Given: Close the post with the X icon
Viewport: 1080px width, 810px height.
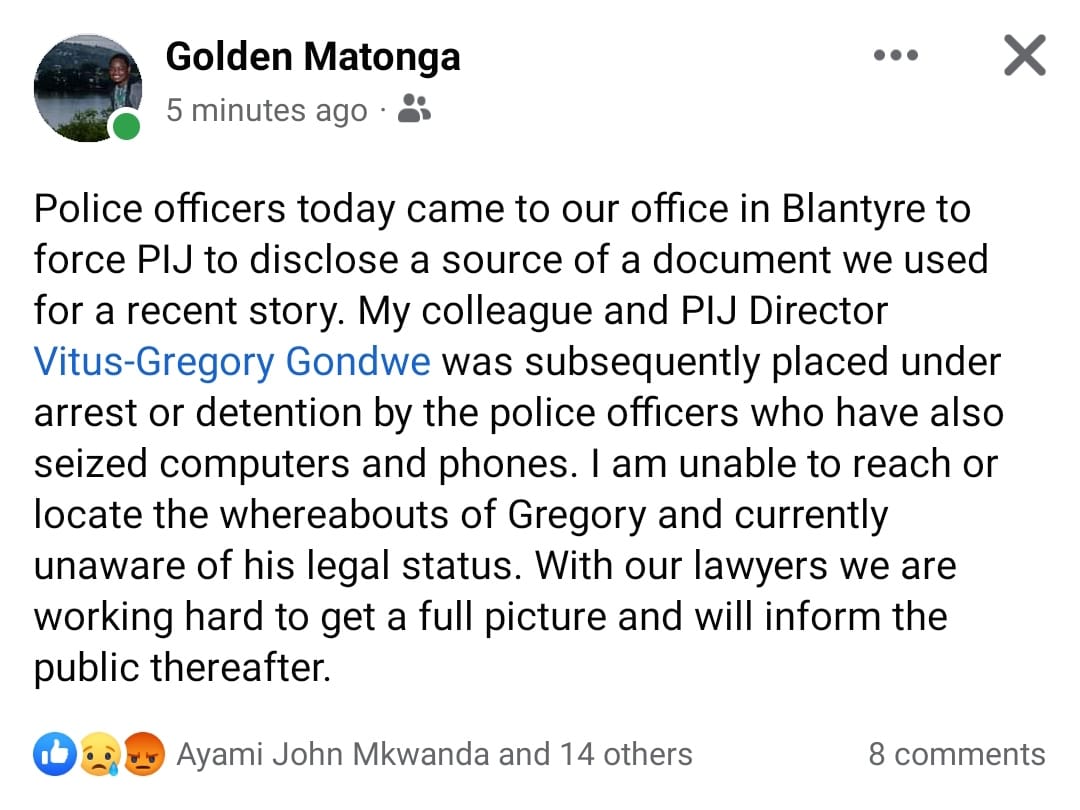Looking at the screenshot, I should 1024,56.
